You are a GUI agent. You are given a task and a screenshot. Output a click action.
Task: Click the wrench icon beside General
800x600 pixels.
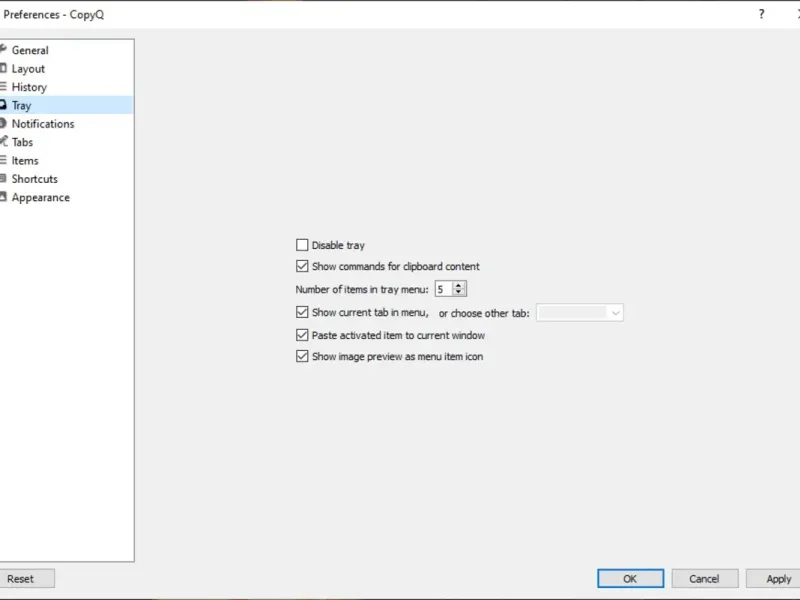tap(3, 49)
